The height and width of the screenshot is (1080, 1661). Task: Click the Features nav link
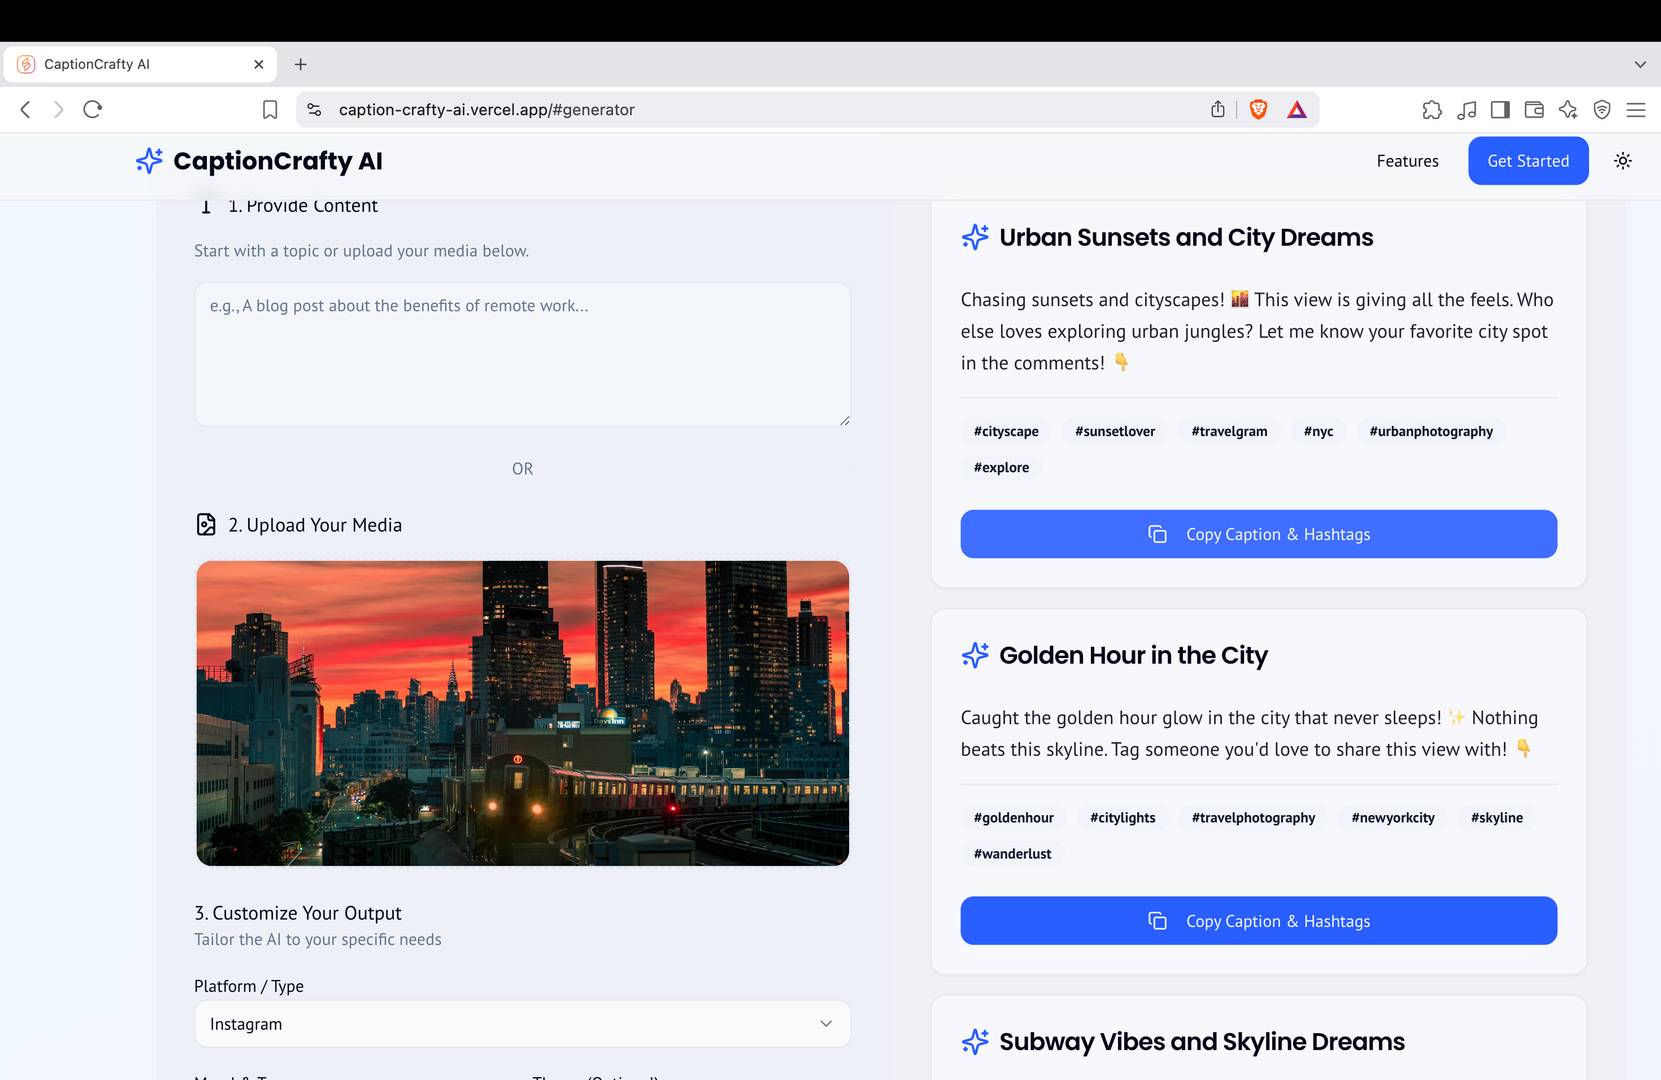(x=1407, y=161)
